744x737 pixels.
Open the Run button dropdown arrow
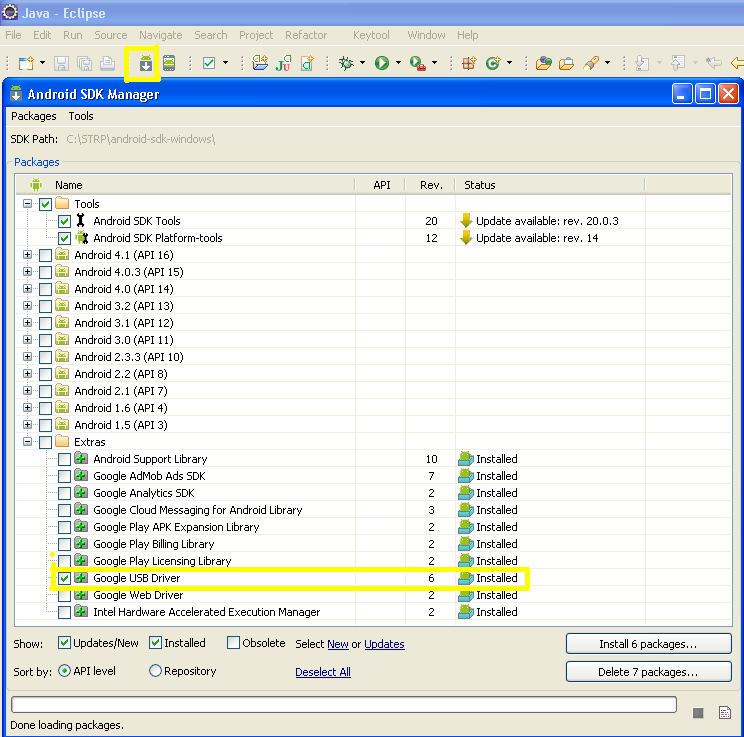(x=398, y=63)
